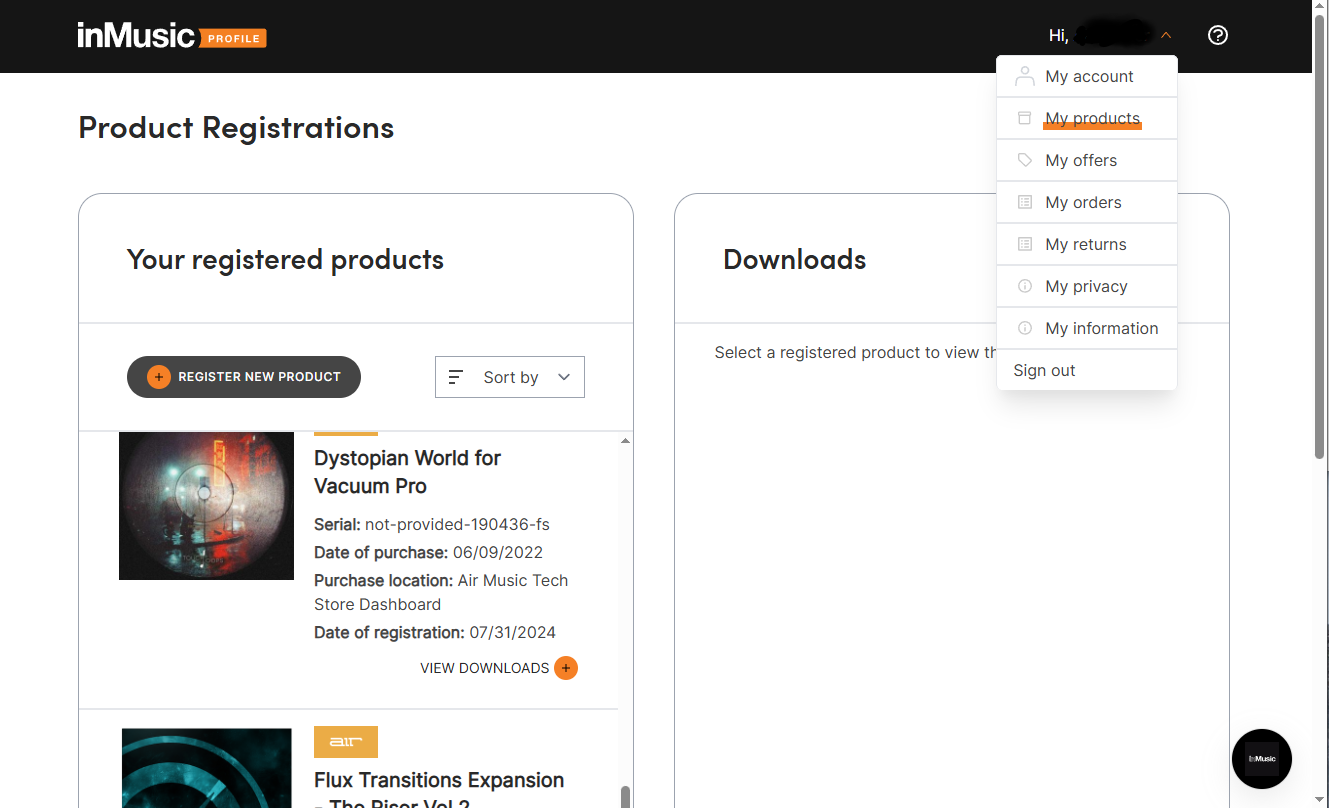The height and width of the screenshot is (808, 1329).
Task: Click the Flux Transitions Expansion thumbnail
Action: (206, 767)
